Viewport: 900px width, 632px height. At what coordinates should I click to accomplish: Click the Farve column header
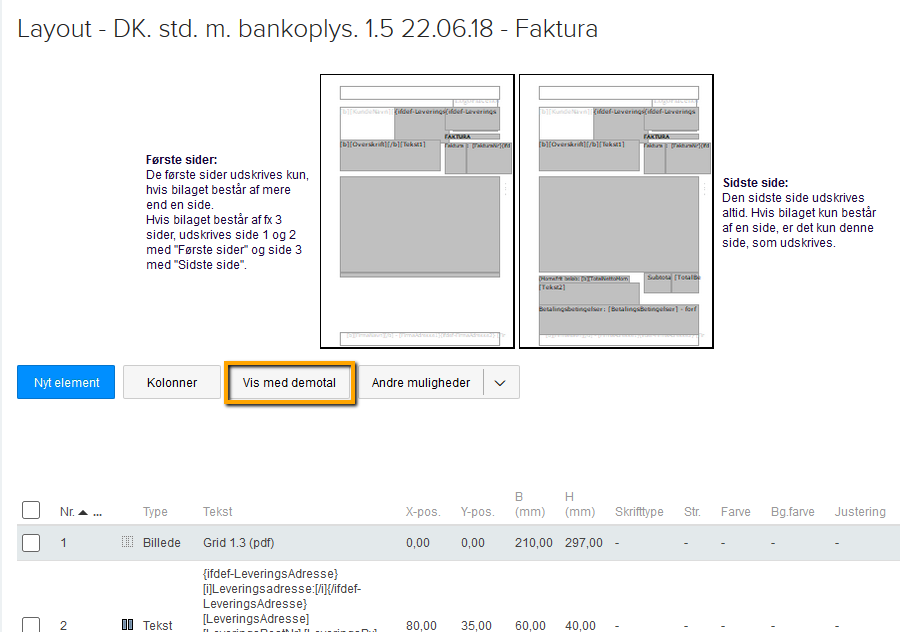(x=735, y=511)
